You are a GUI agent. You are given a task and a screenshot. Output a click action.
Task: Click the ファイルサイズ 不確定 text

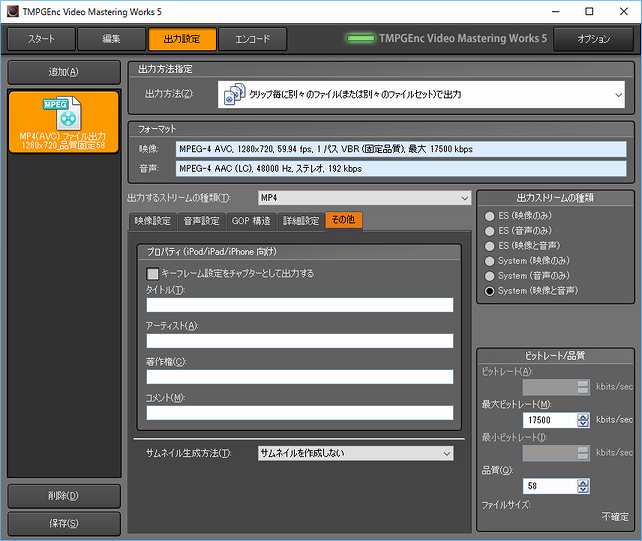615,517
